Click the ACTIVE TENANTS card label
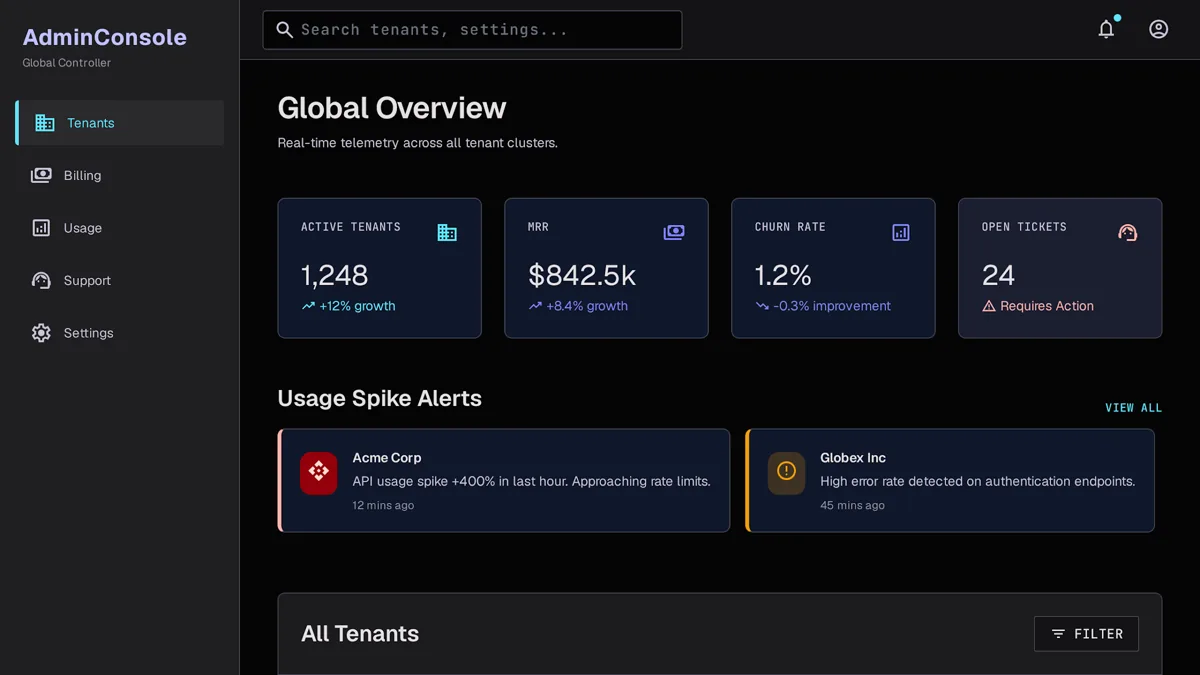This screenshot has width=1200, height=675. pyautogui.click(x=351, y=227)
